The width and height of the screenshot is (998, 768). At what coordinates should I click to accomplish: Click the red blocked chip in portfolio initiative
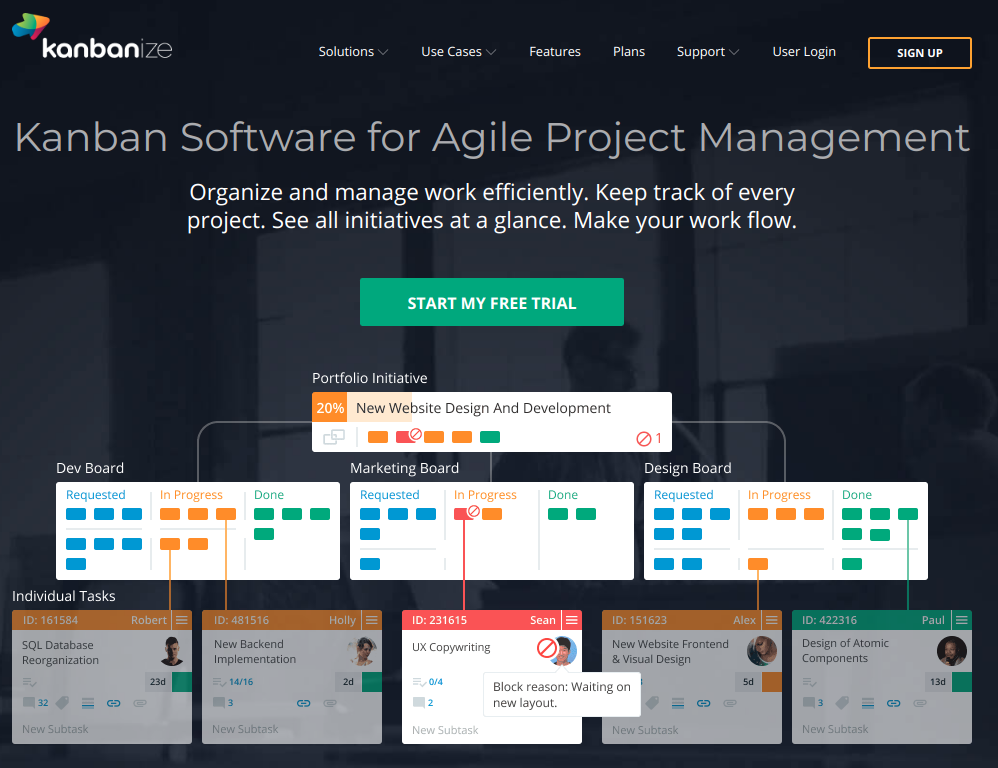pos(407,436)
